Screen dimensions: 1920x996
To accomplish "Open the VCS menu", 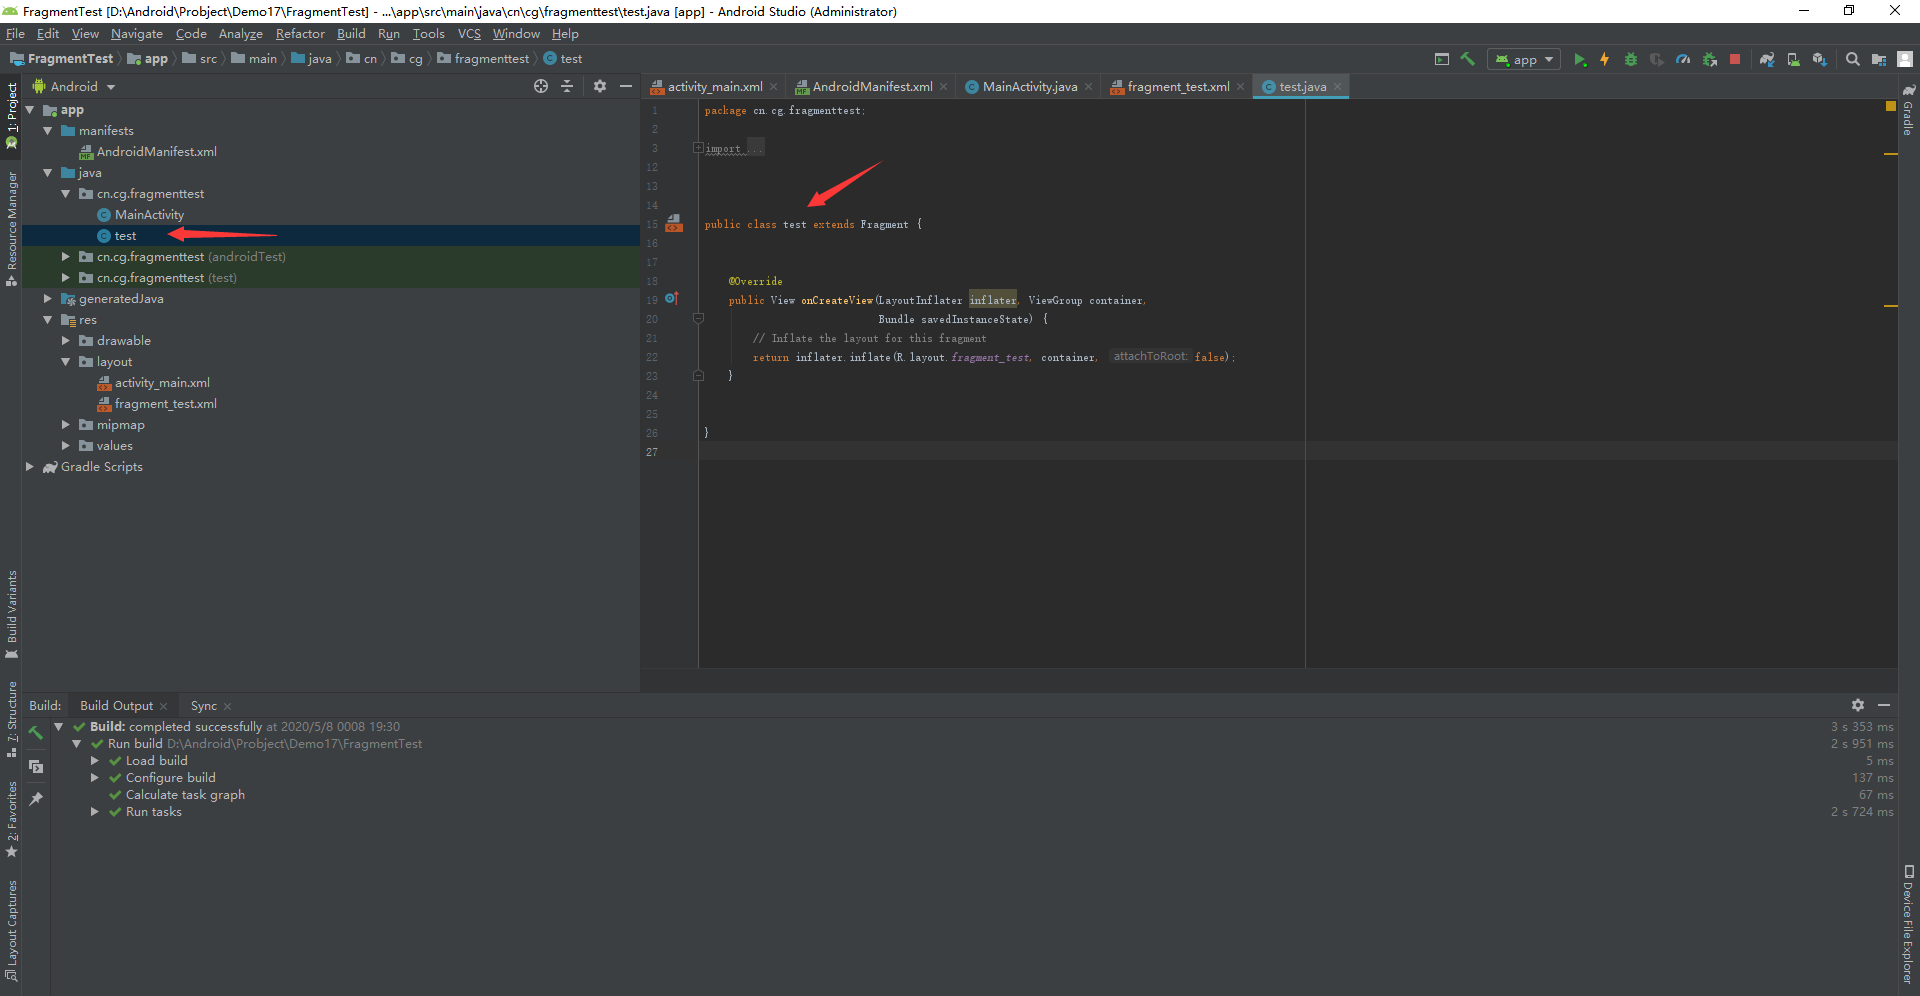I will coord(469,34).
